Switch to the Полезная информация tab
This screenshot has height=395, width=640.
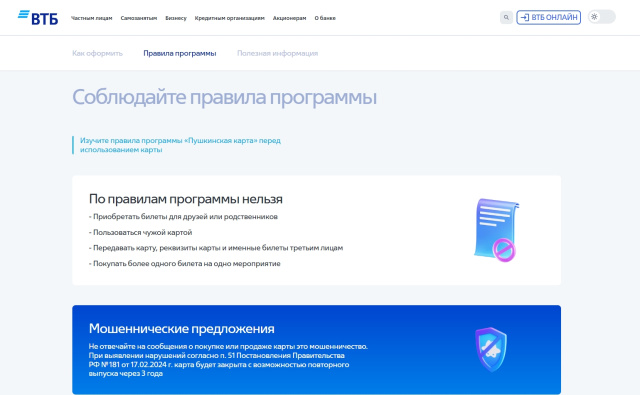[x=278, y=53]
